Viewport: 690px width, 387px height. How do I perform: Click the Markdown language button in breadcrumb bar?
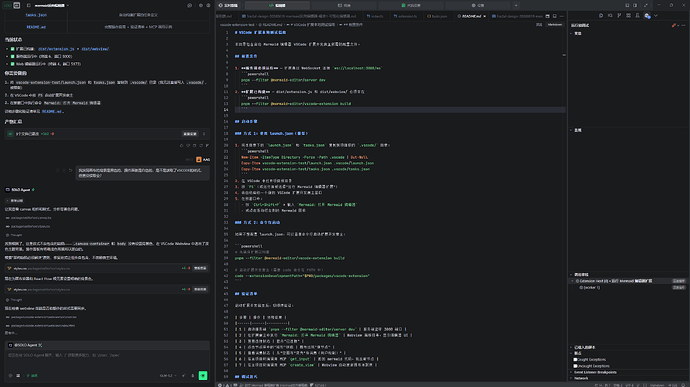(x=554, y=25)
